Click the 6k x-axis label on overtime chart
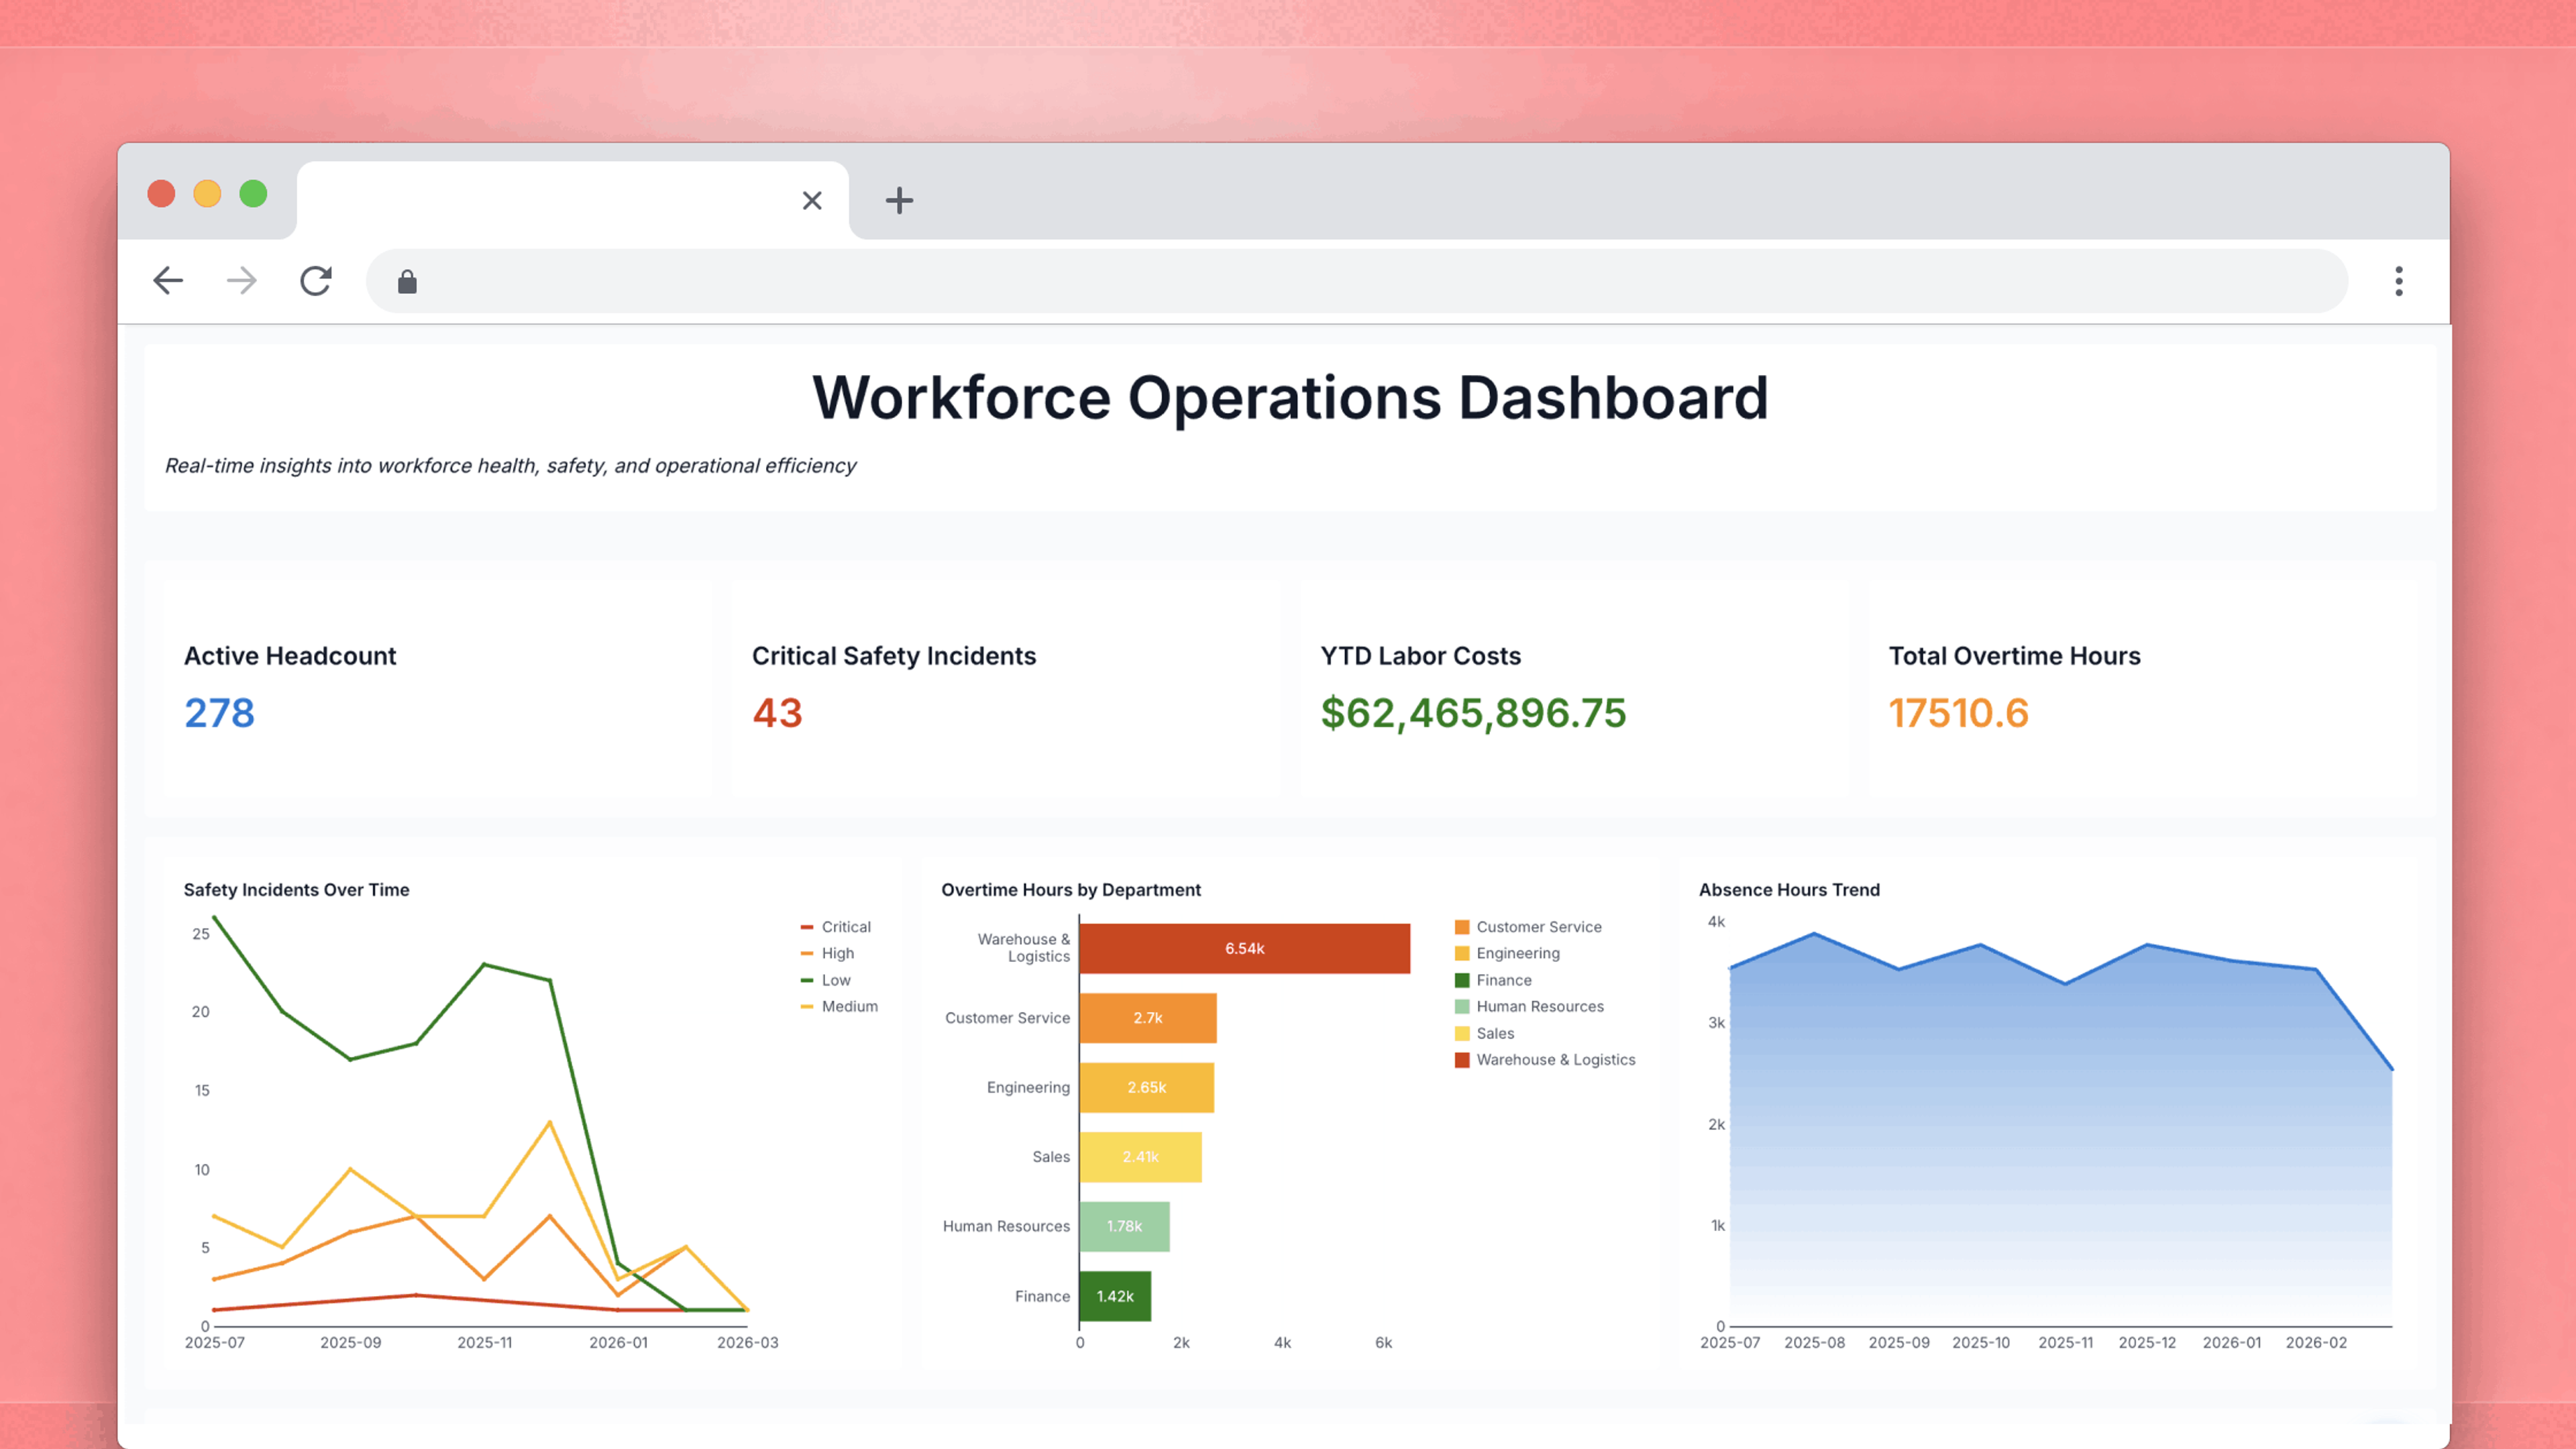2576x1449 pixels. pos(1383,1342)
